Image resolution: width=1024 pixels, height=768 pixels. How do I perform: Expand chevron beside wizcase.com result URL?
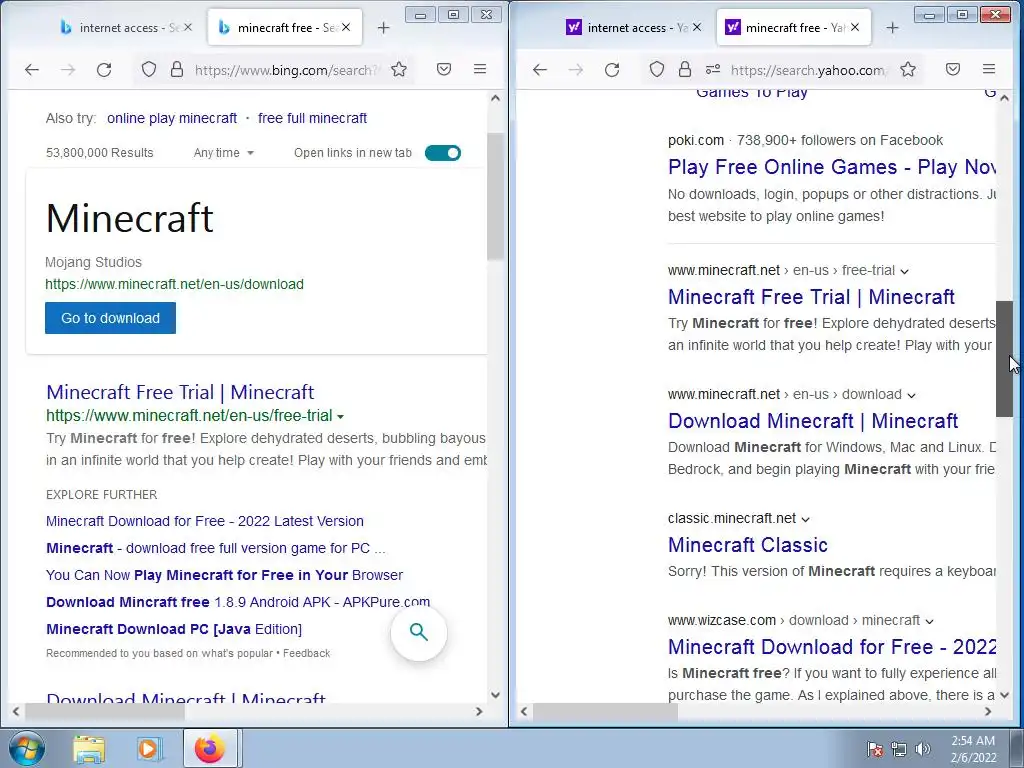(x=929, y=621)
